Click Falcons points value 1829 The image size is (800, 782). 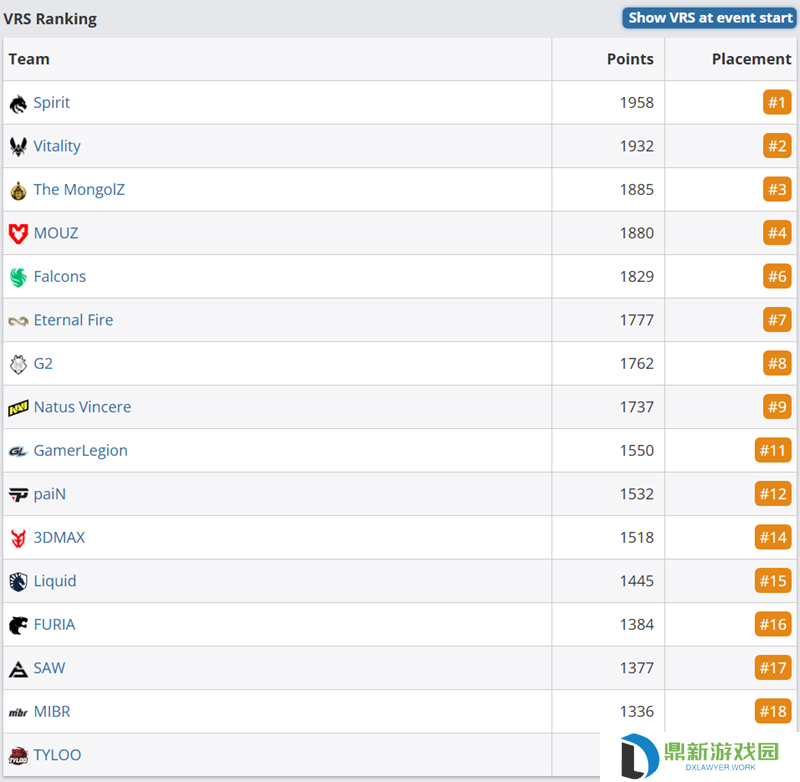637,276
